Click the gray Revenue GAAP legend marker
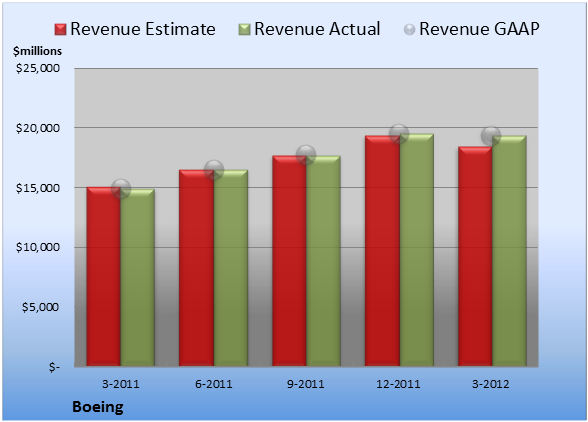The height and width of the screenshot is (422, 588). [x=409, y=30]
